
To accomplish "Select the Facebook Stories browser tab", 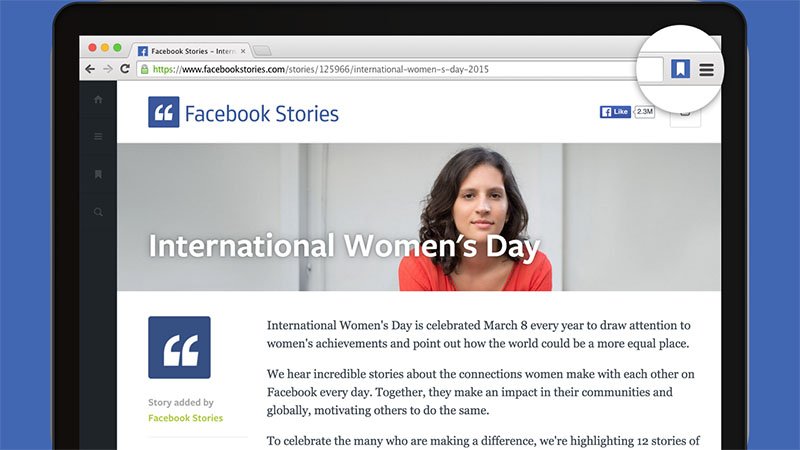I will 192,51.
